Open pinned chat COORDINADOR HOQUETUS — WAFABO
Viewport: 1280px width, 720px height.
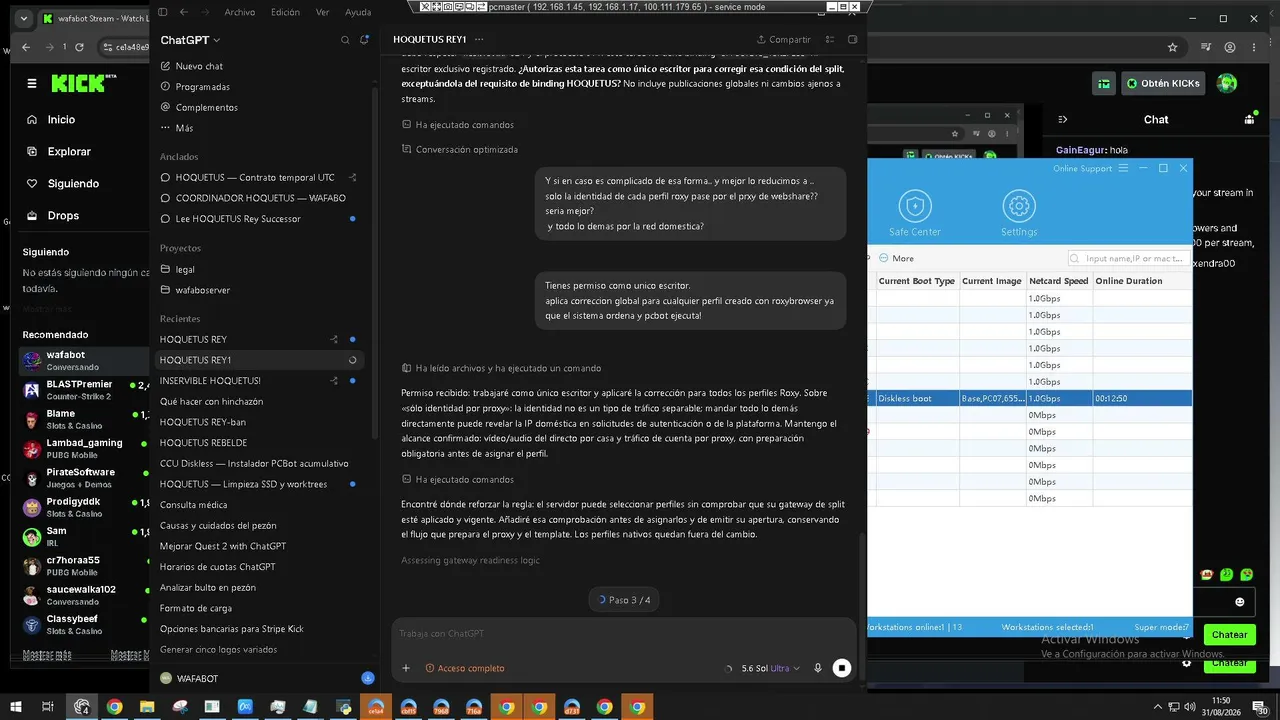click(260, 198)
